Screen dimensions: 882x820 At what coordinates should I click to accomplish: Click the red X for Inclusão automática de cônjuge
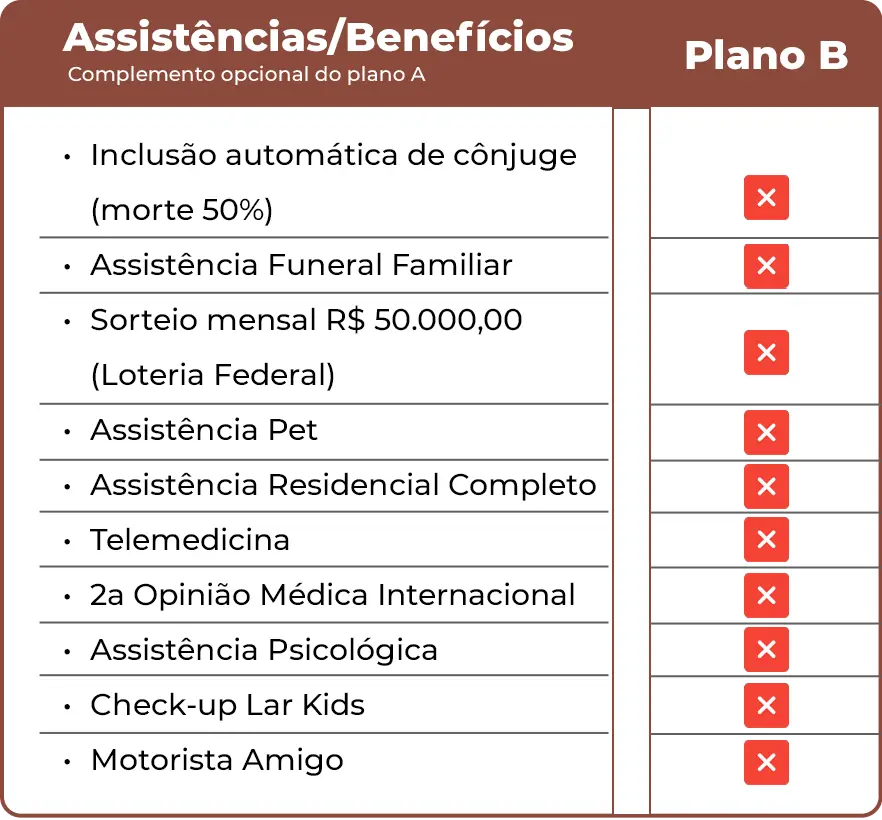(766, 198)
